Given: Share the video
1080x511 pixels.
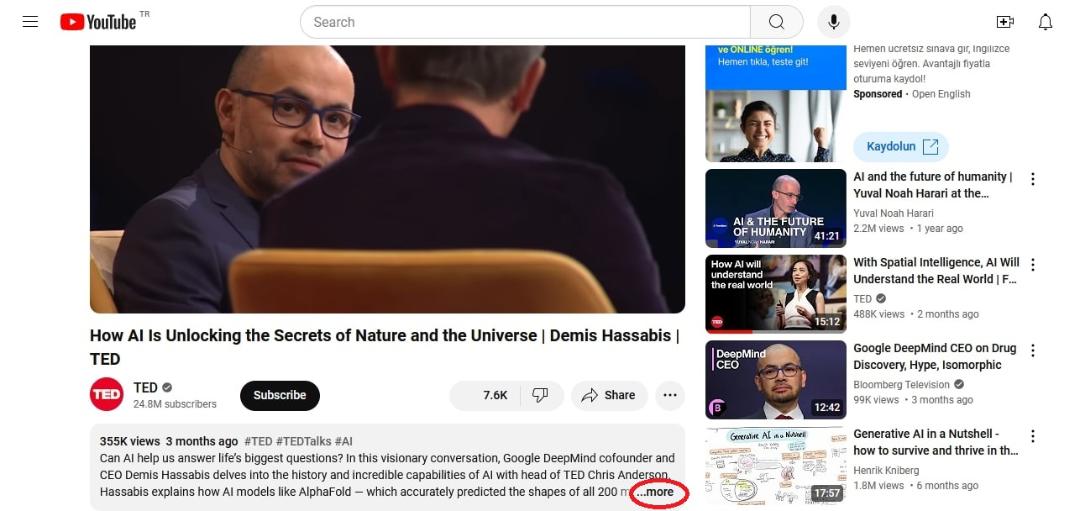Looking at the screenshot, I should (x=610, y=395).
